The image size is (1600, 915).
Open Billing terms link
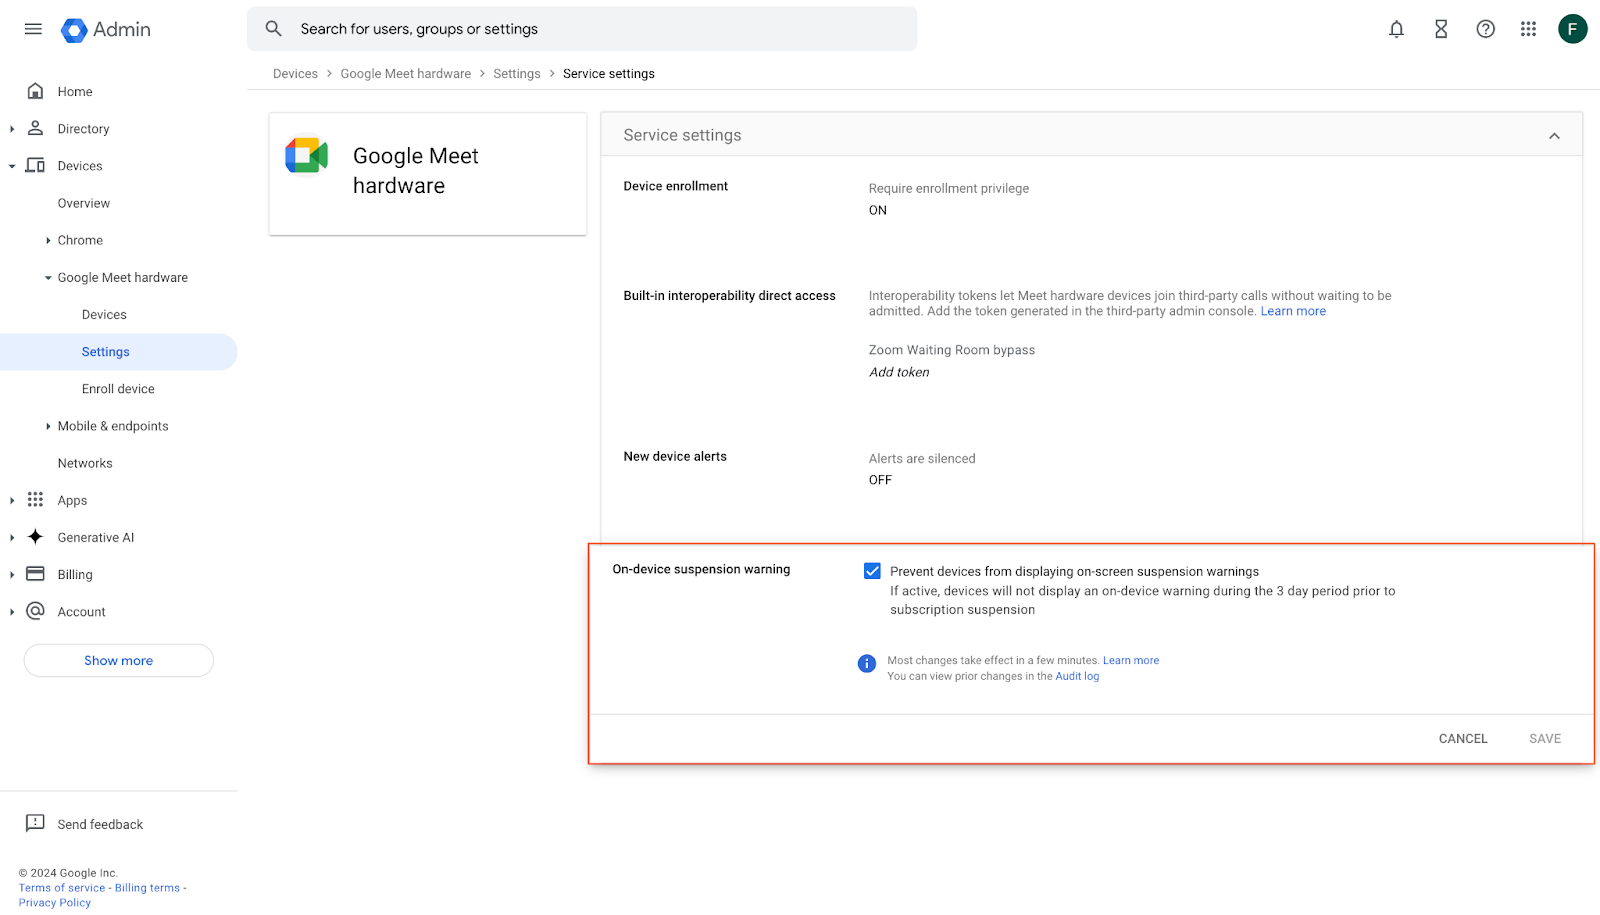click(147, 888)
